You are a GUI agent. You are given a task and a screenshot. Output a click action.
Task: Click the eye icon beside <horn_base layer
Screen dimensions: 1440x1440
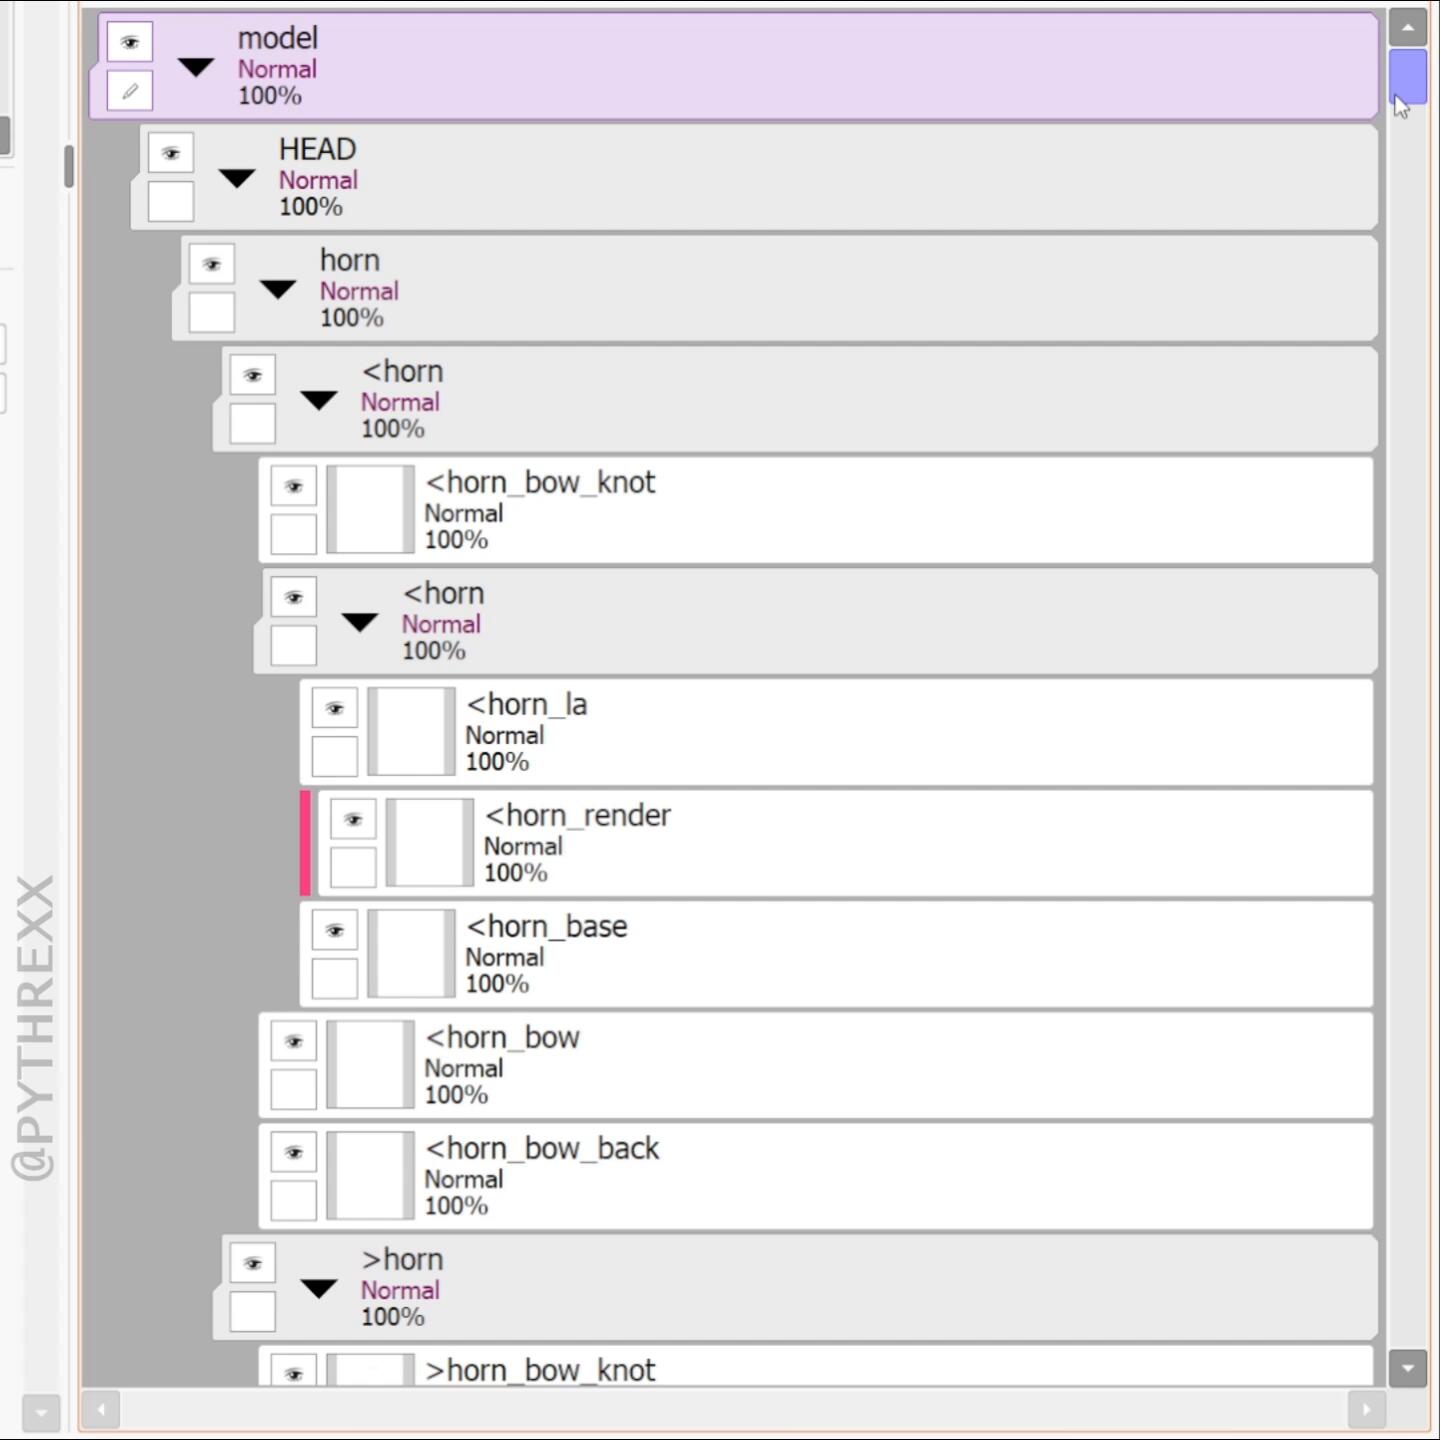[334, 931]
